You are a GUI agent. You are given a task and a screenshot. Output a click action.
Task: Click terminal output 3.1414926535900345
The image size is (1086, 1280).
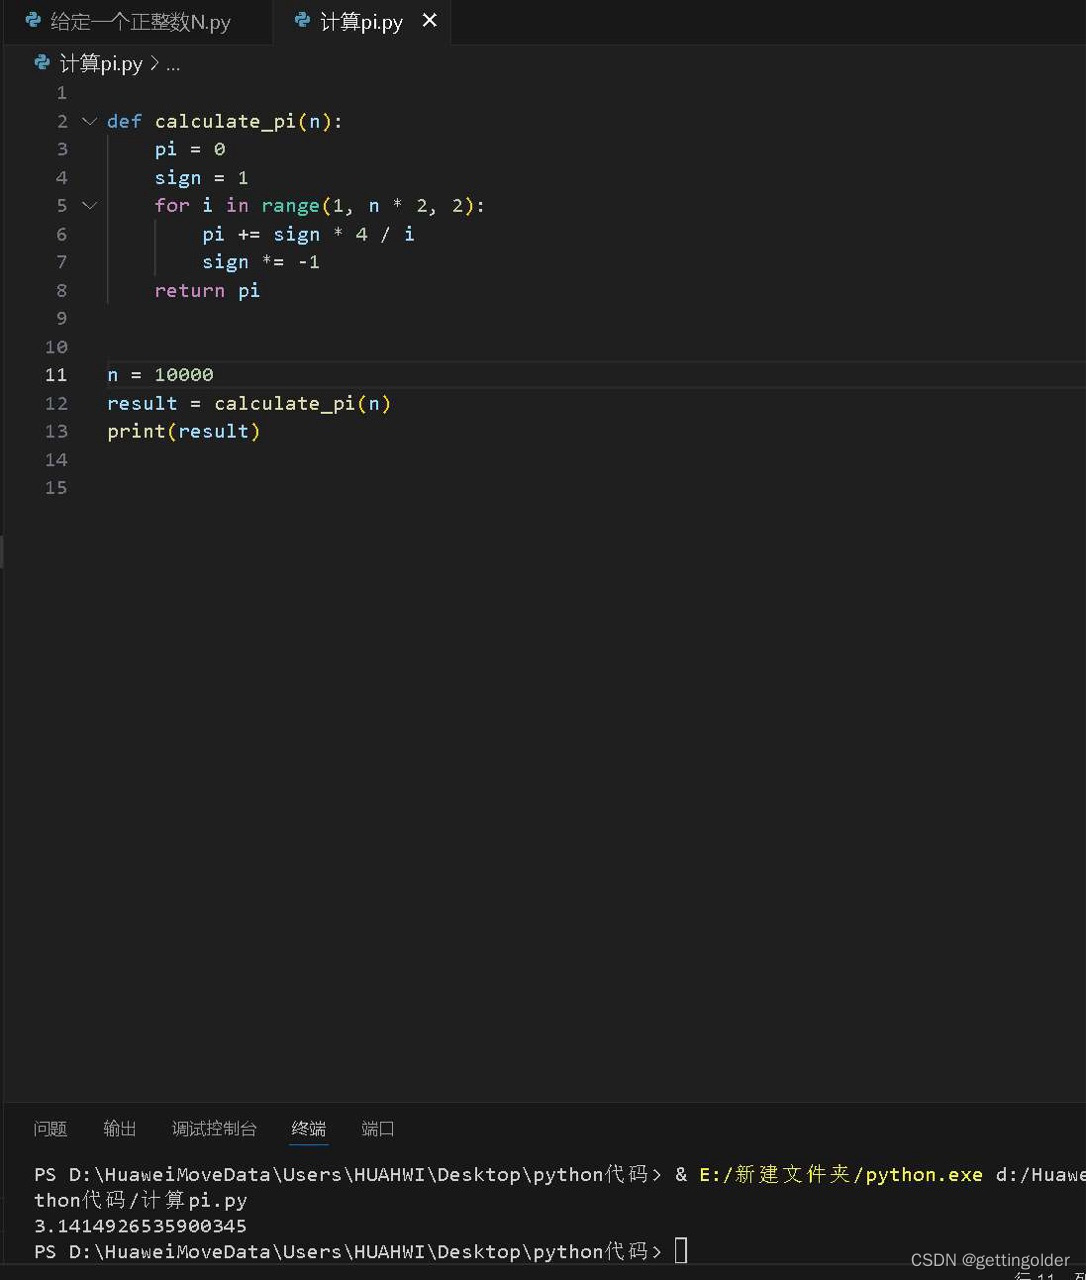[x=140, y=1225]
